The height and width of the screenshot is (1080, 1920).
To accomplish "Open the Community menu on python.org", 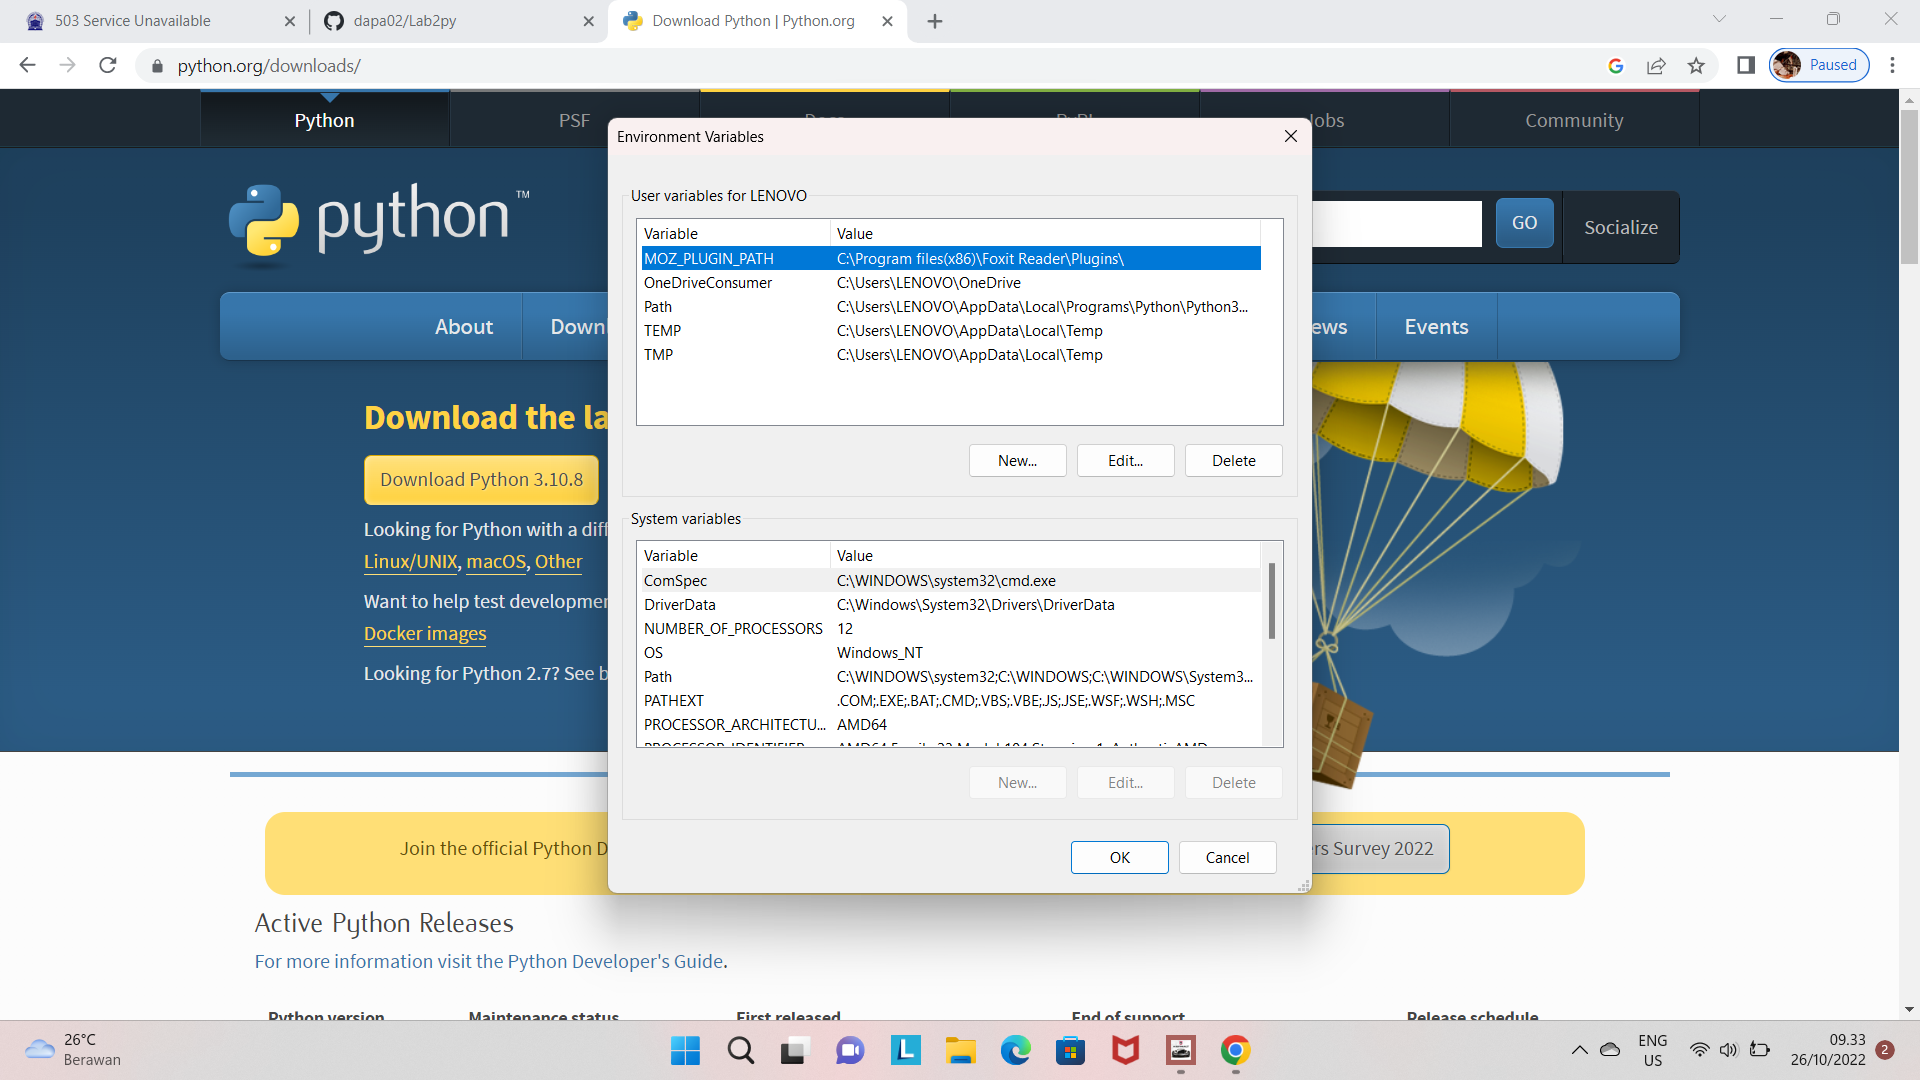I will pos(1573,121).
